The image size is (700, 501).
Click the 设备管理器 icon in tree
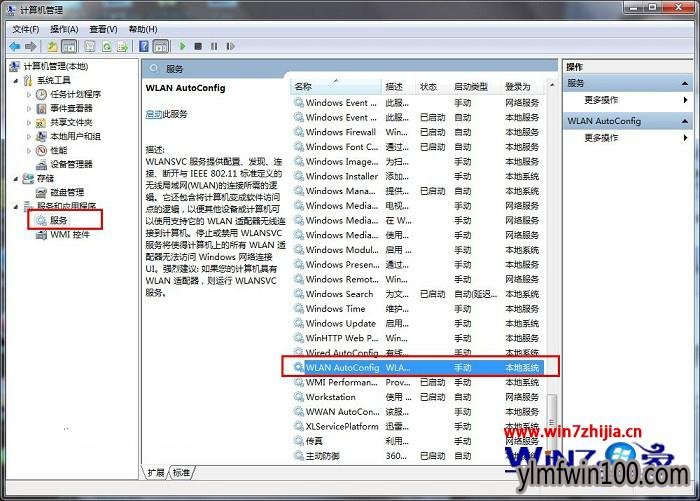click(41, 164)
